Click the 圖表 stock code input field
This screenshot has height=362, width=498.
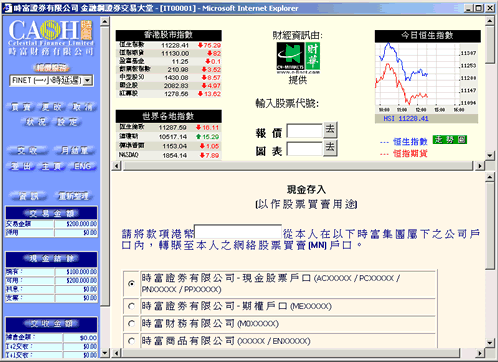click(305, 149)
